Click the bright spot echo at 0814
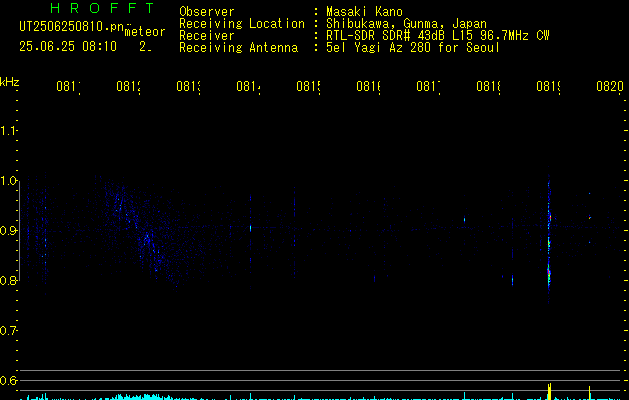This screenshot has width=629, height=400. click(251, 228)
